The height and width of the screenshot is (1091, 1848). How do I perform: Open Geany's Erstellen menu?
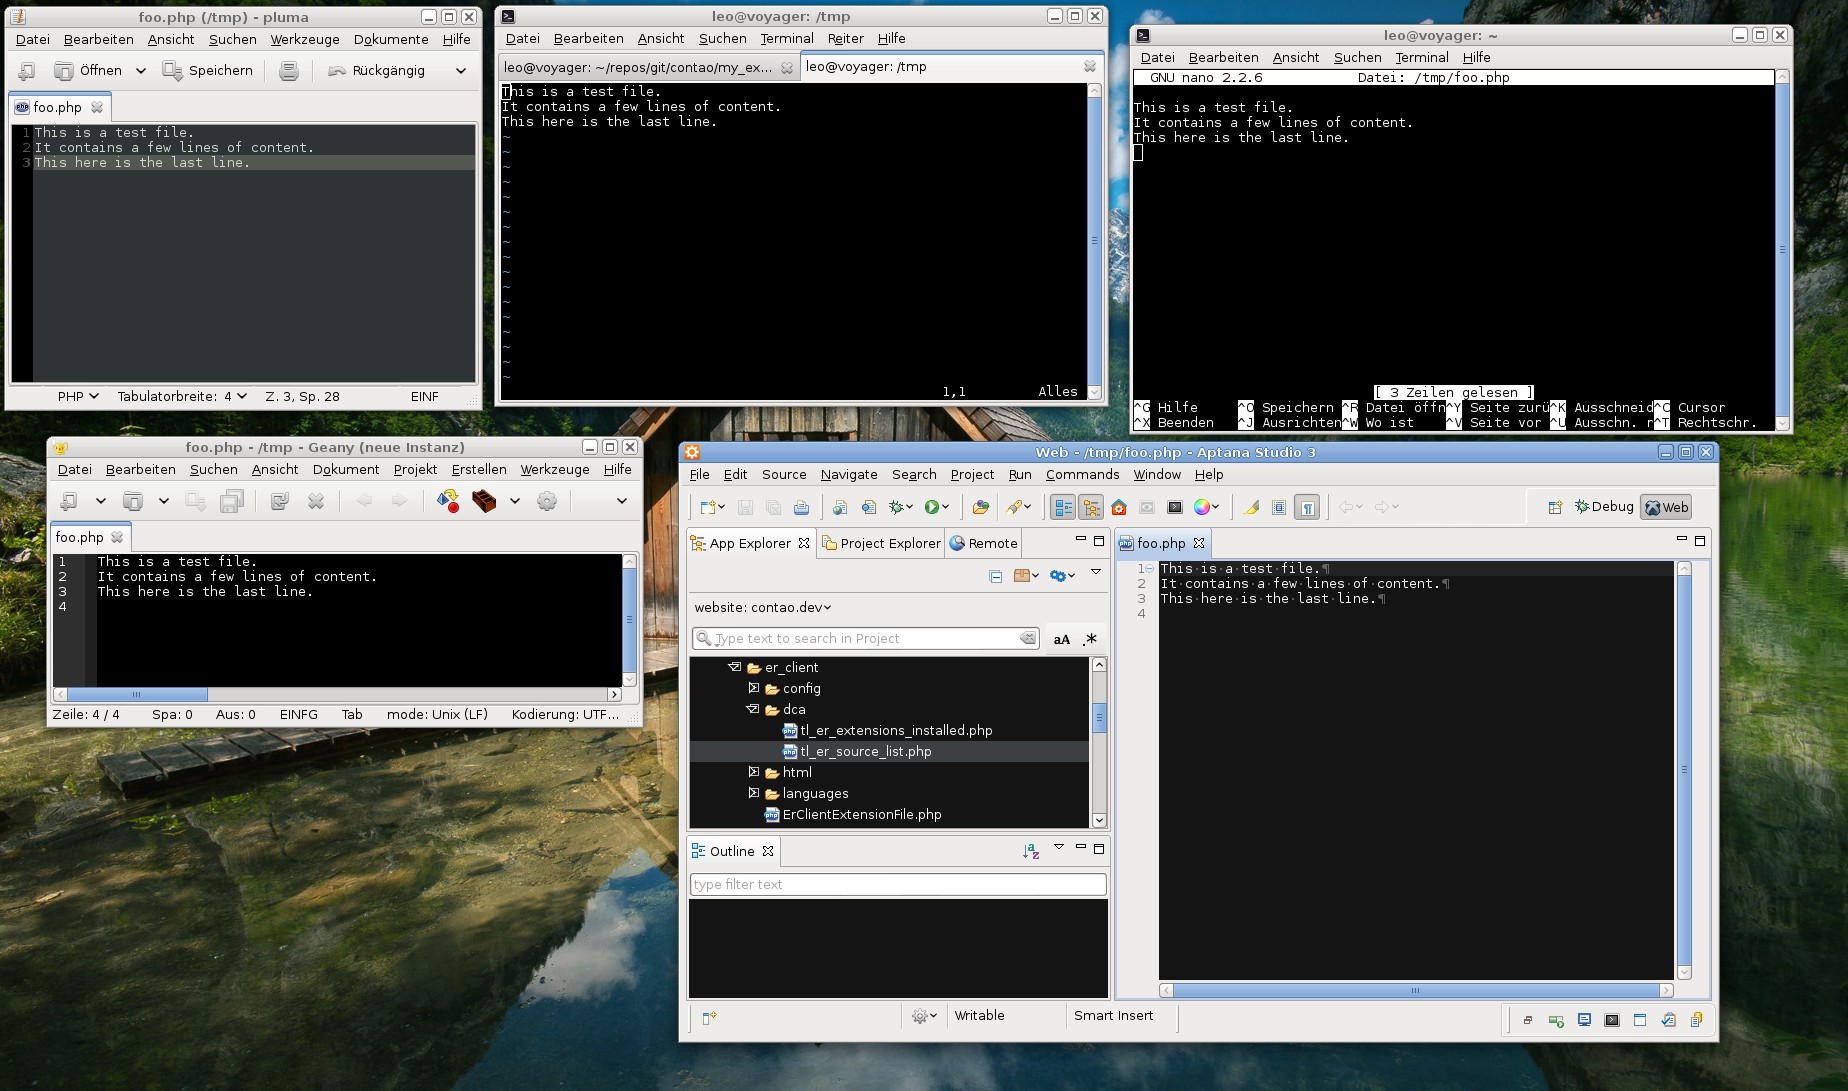(479, 469)
